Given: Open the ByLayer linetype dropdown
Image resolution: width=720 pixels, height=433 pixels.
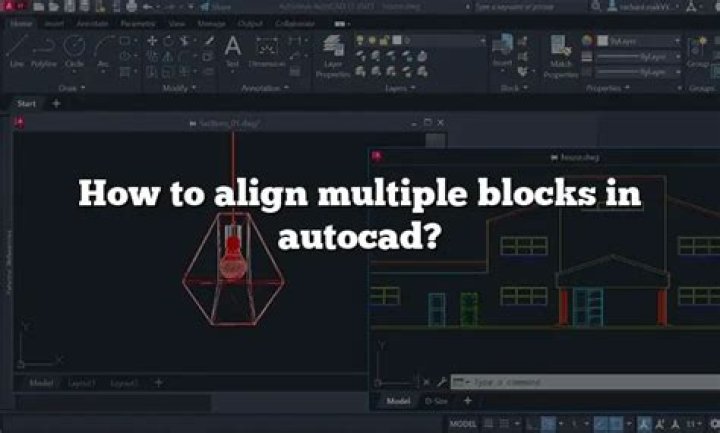Looking at the screenshot, I should click(x=639, y=72).
